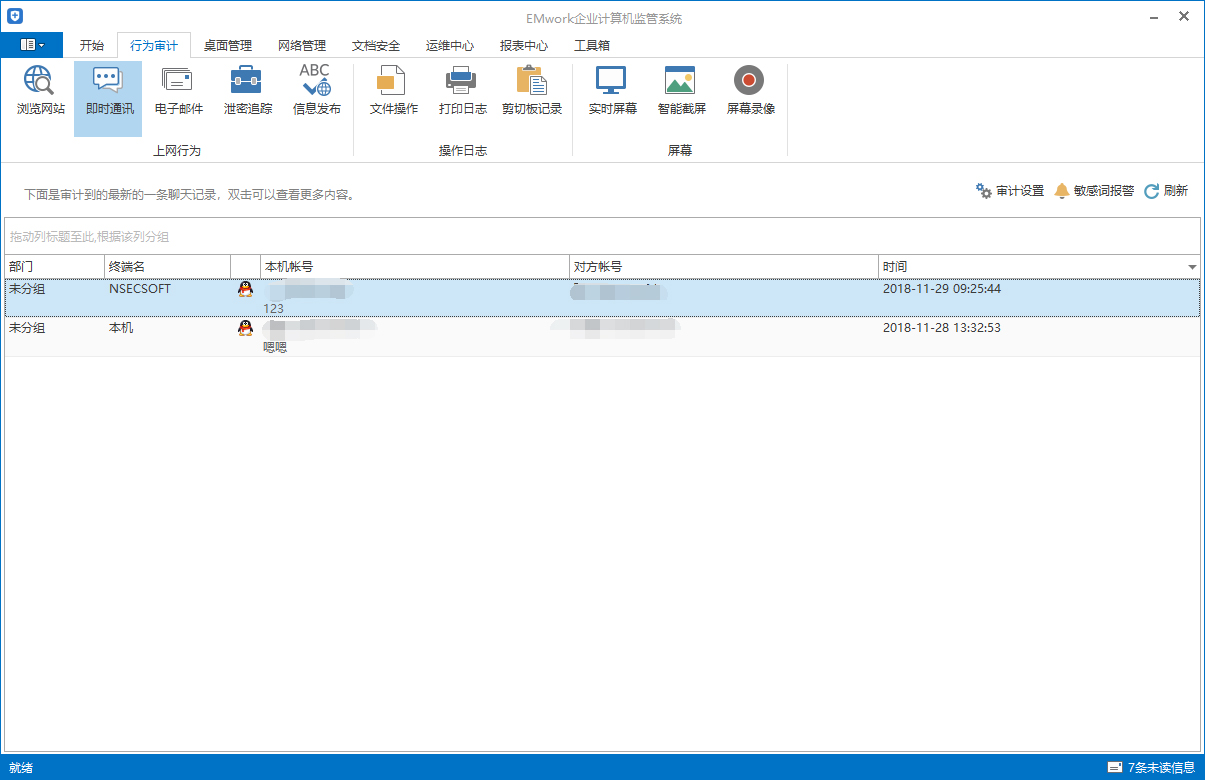Screen dimensions: 1205x780
Task: Refresh the chat record list with 刷新
Action: pos(1166,191)
